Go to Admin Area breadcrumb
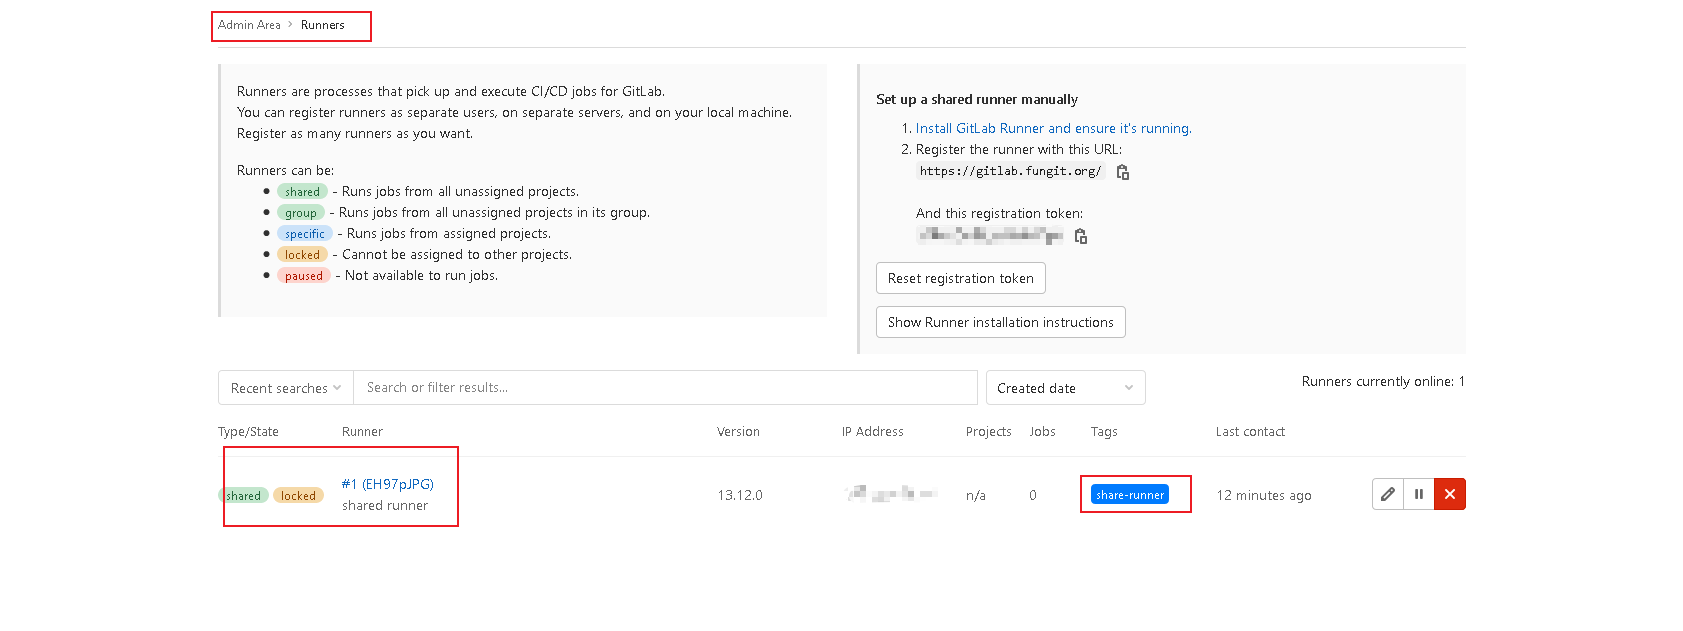 249,25
